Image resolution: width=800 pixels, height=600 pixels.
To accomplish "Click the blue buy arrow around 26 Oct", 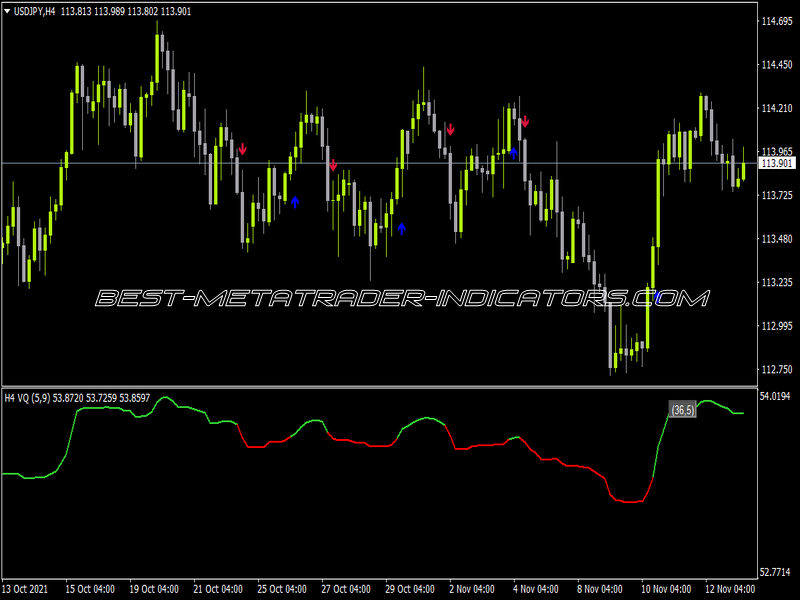I will 295,202.
